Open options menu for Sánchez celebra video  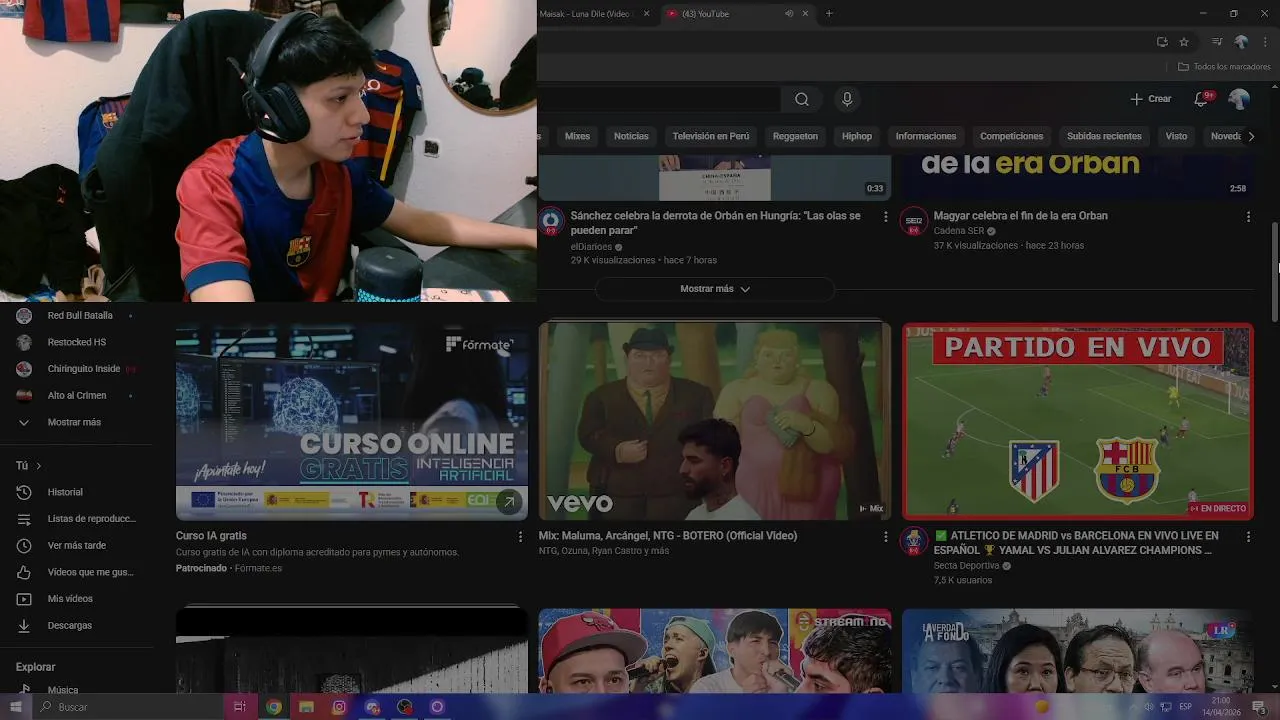pyautogui.click(x=885, y=216)
